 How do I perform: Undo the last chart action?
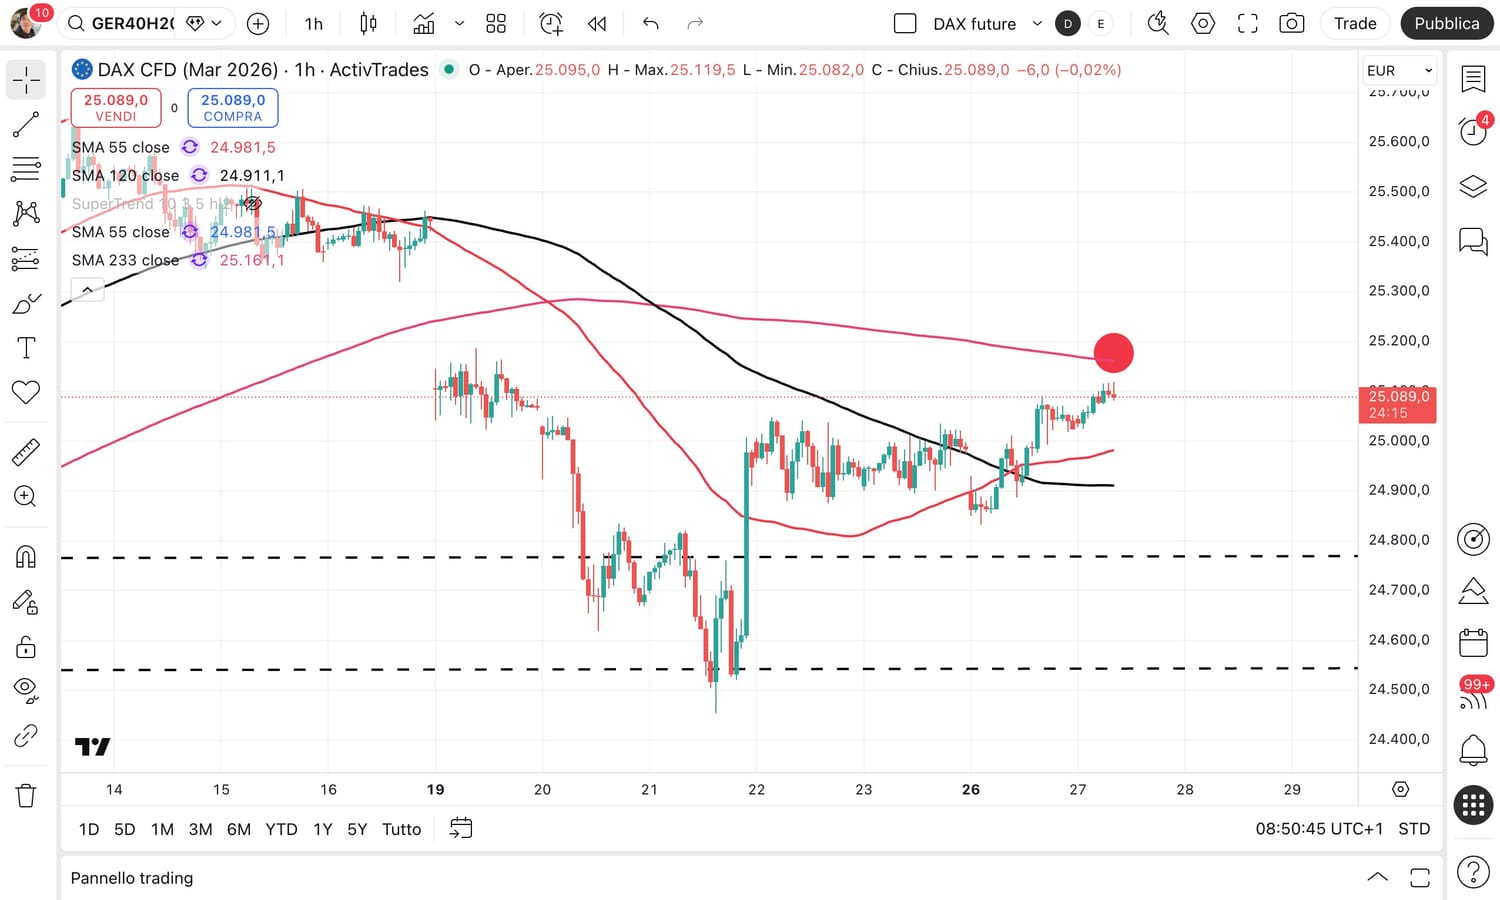pos(651,23)
